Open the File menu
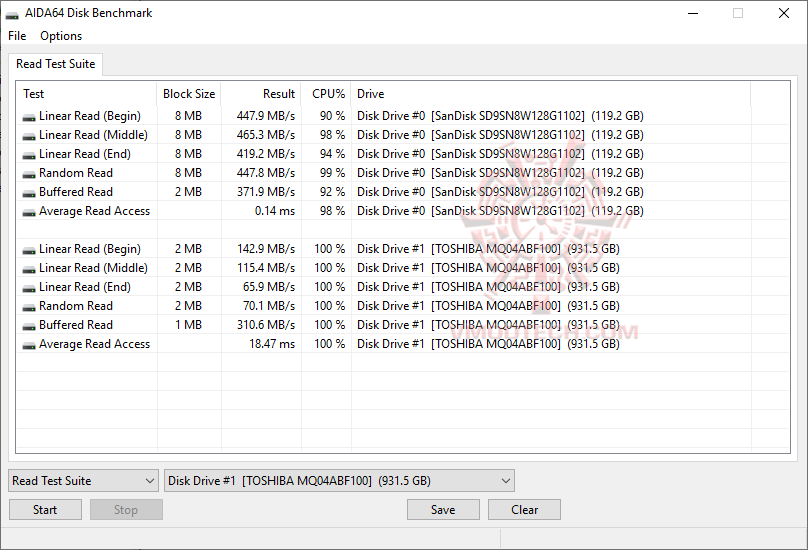Viewport: 808px width, 550px height. pos(17,36)
